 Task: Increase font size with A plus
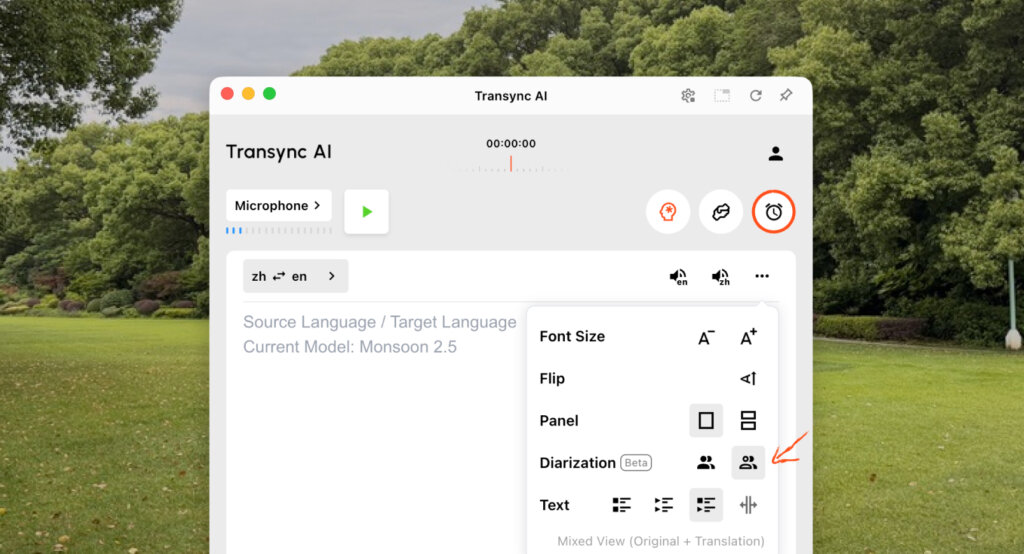point(748,336)
